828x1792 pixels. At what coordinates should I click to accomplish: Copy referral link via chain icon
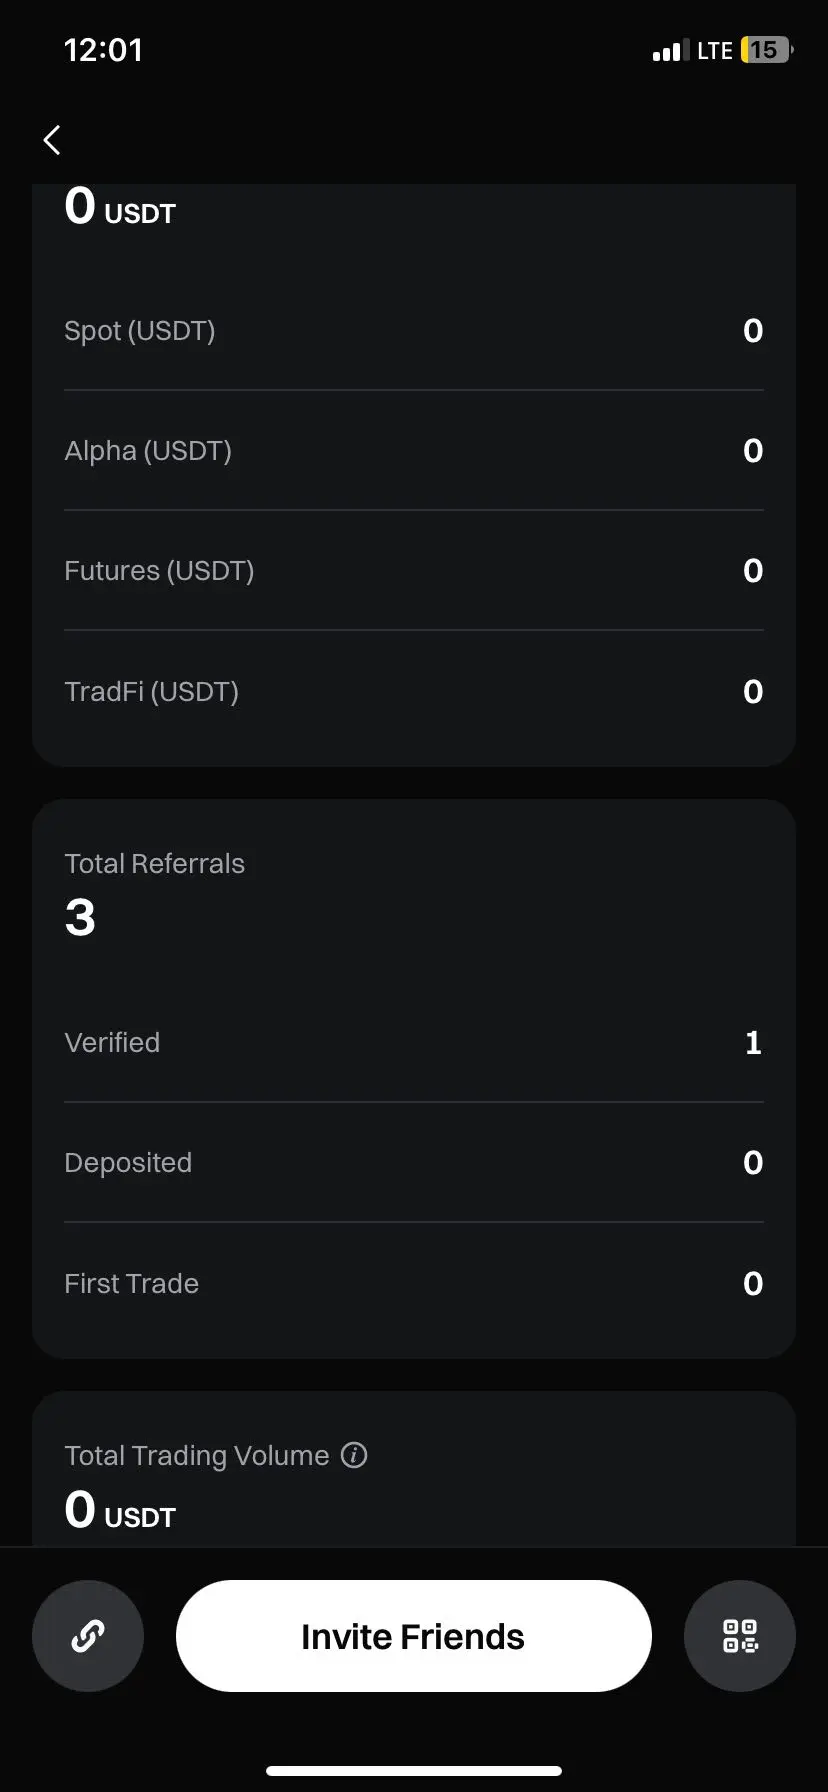(x=88, y=1636)
